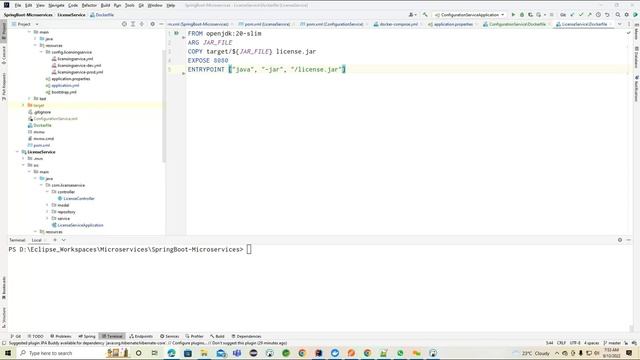Image resolution: width=640 pixels, height=360 pixels.
Task: Open Search Everywhere magnifier icon
Action: tap(618, 15)
